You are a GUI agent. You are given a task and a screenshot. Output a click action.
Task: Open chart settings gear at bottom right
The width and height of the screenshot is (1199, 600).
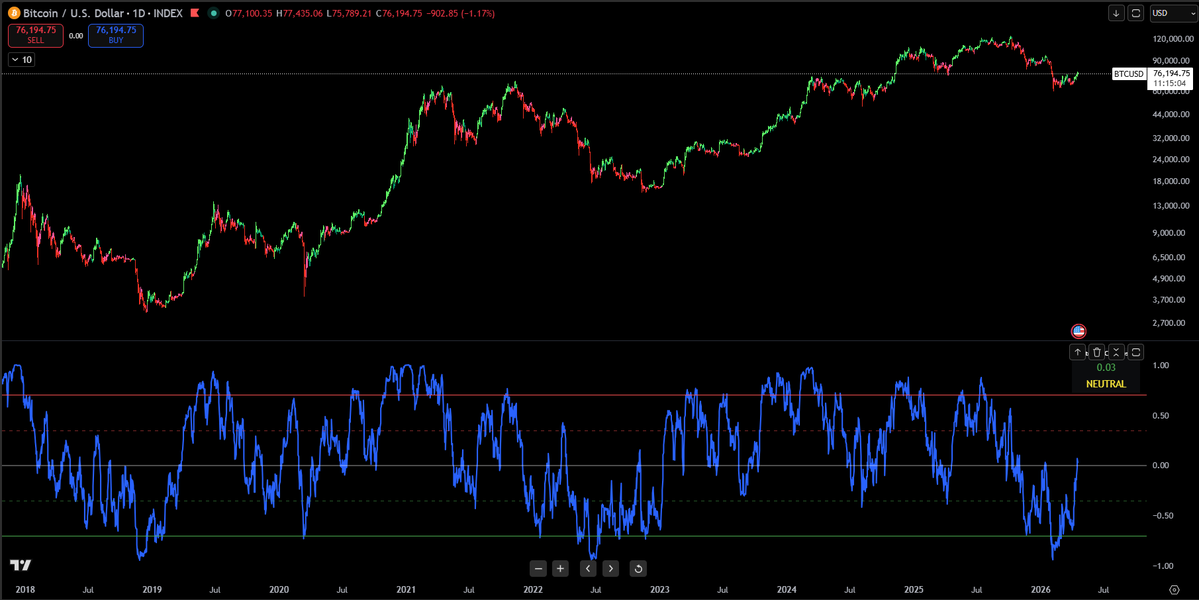pyautogui.click(x=1175, y=589)
